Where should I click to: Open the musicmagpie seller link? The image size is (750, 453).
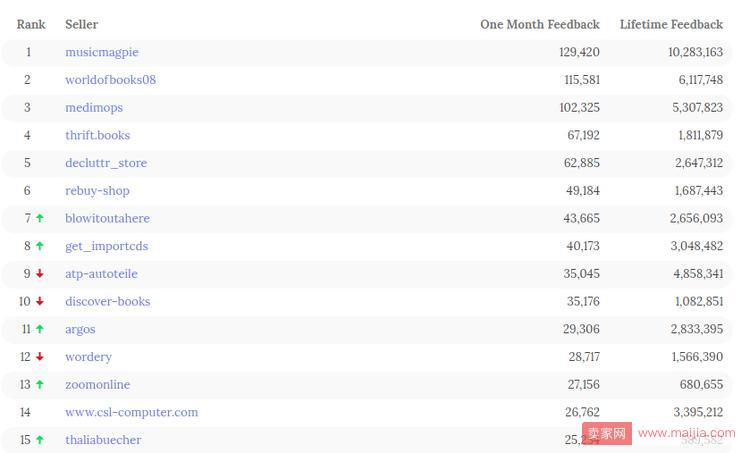(102, 52)
